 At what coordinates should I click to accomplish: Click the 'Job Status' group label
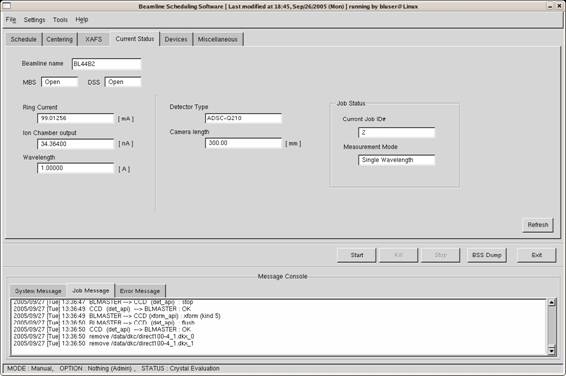[351, 104]
